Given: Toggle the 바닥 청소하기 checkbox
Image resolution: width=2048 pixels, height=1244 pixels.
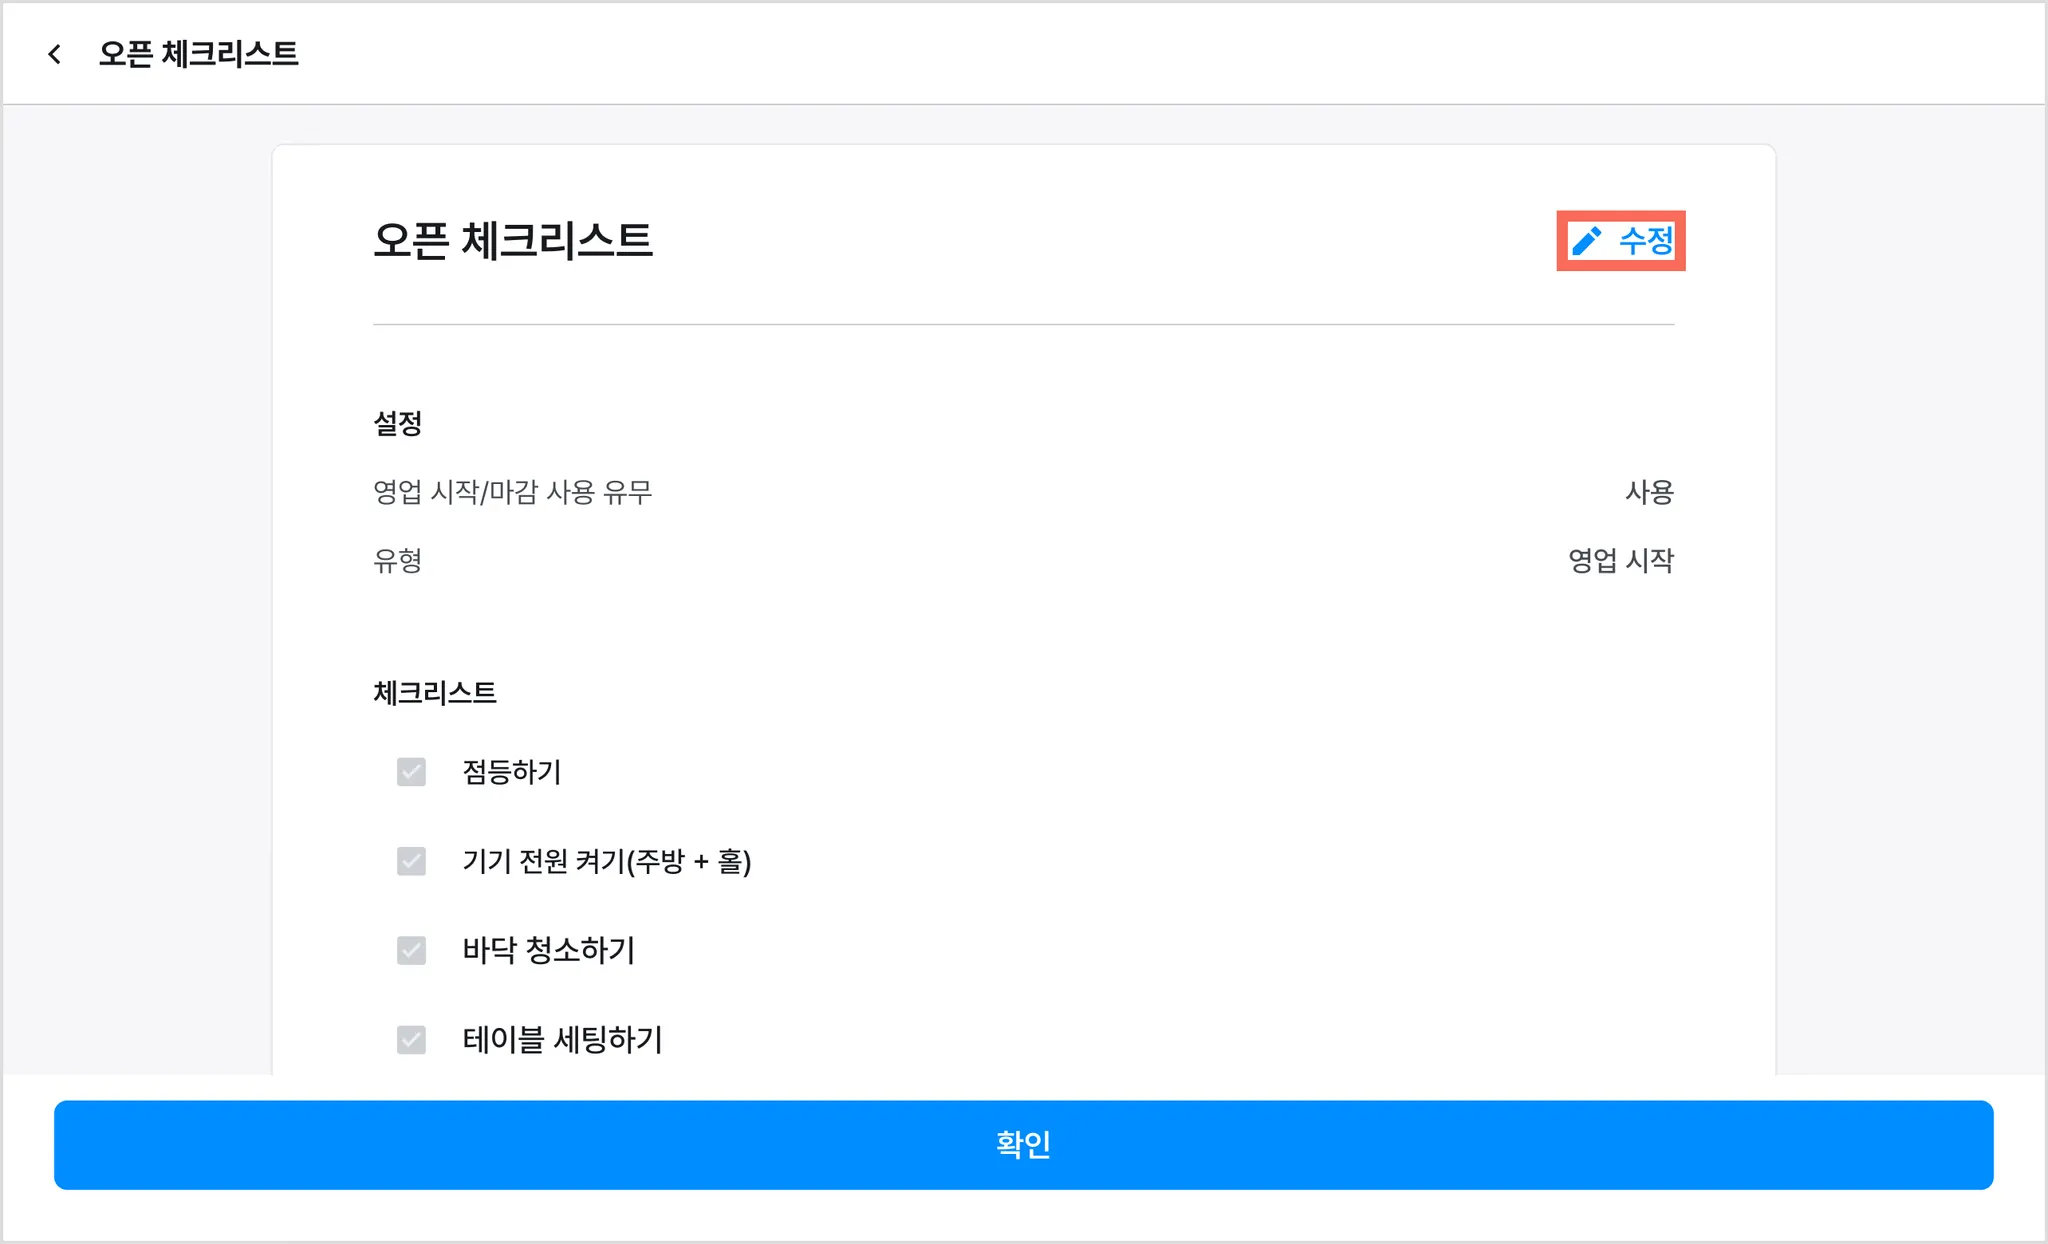Looking at the screenshot, I should pos(411,950).
